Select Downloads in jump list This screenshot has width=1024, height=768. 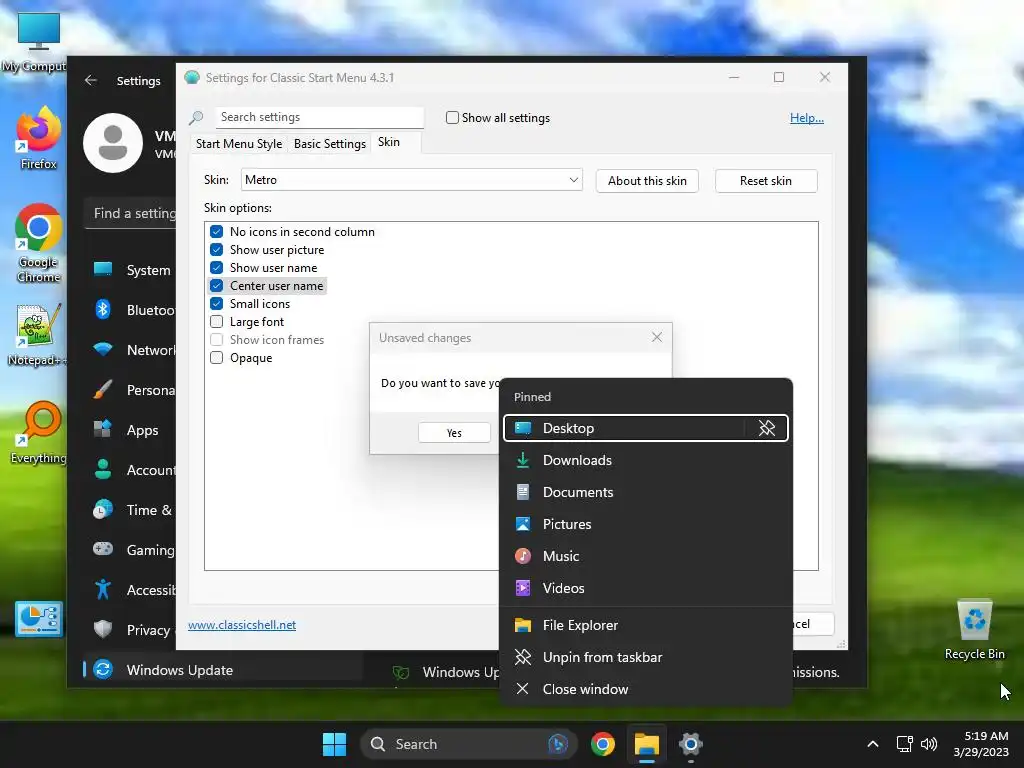click(x=645, y=460)
